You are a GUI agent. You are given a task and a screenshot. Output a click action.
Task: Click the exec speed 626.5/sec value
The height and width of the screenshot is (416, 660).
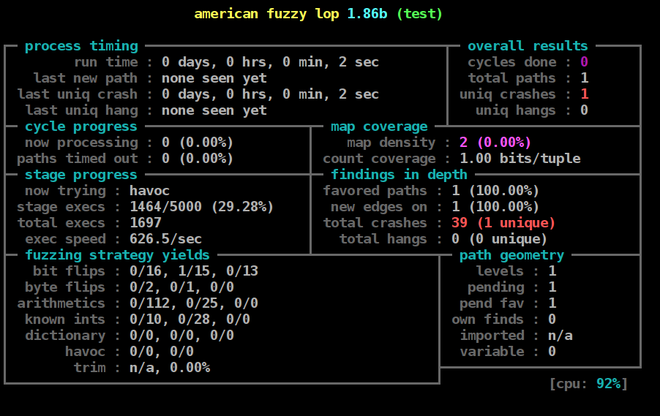tap(165, 239)
